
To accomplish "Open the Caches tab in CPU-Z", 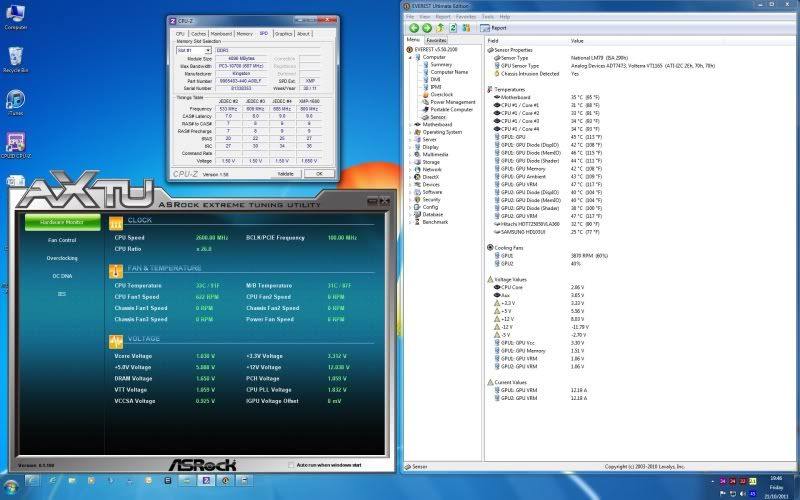I will click(198, 34).
